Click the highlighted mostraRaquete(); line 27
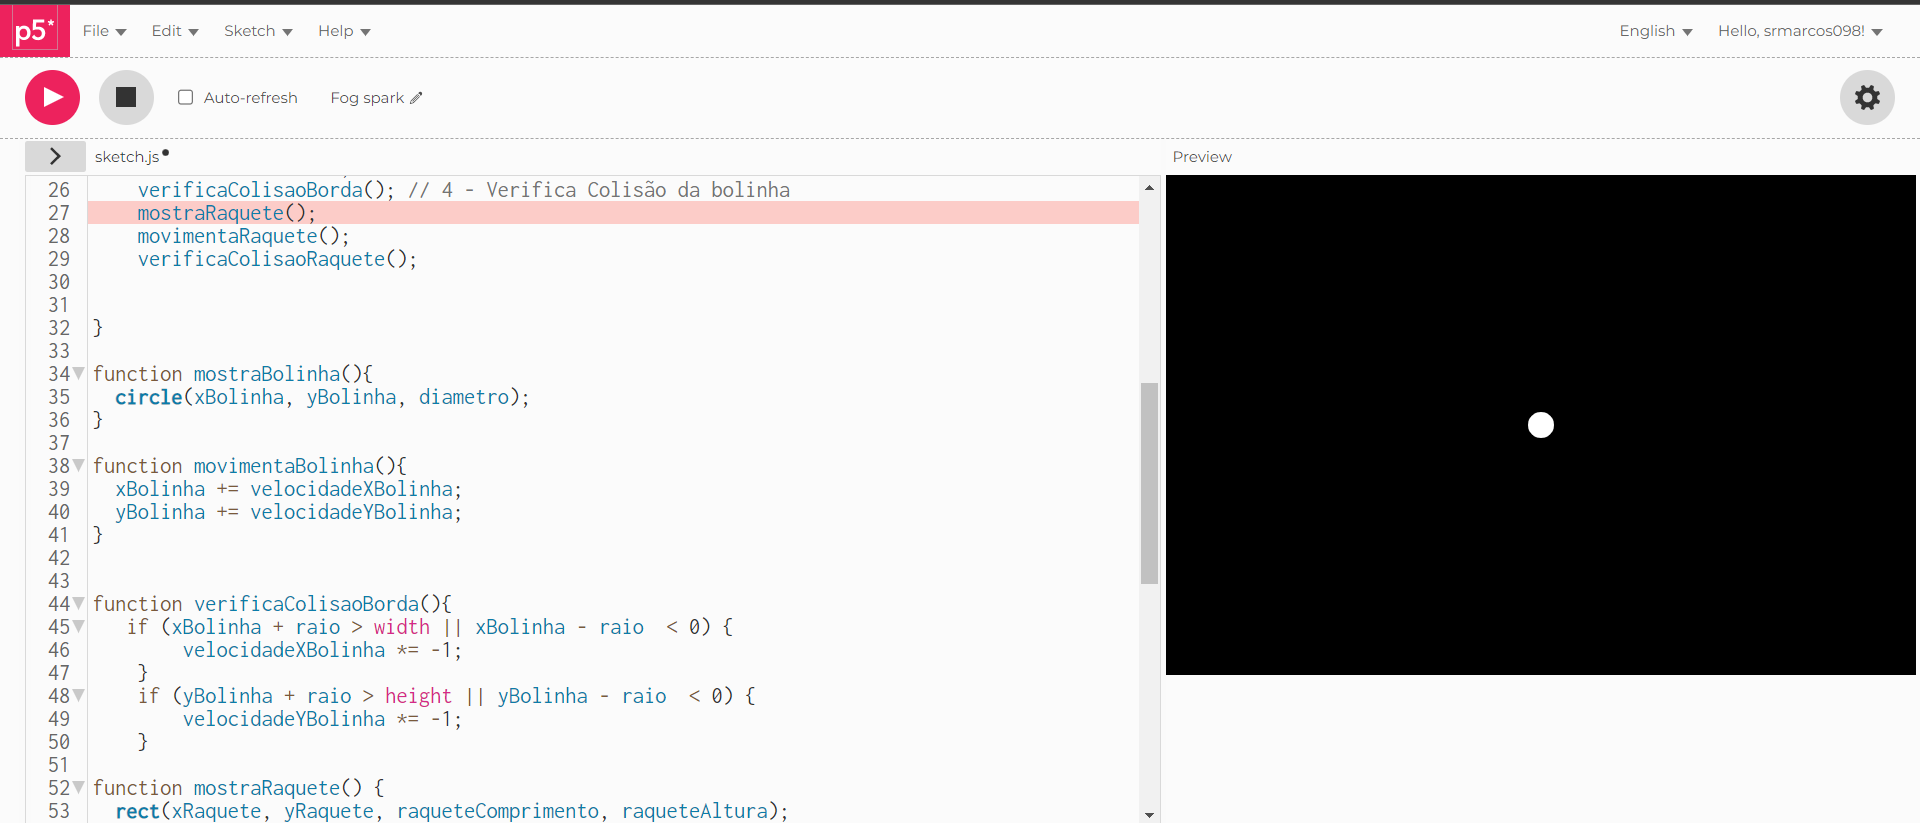This screenshot has width=1920, height=823. point(613,213)
